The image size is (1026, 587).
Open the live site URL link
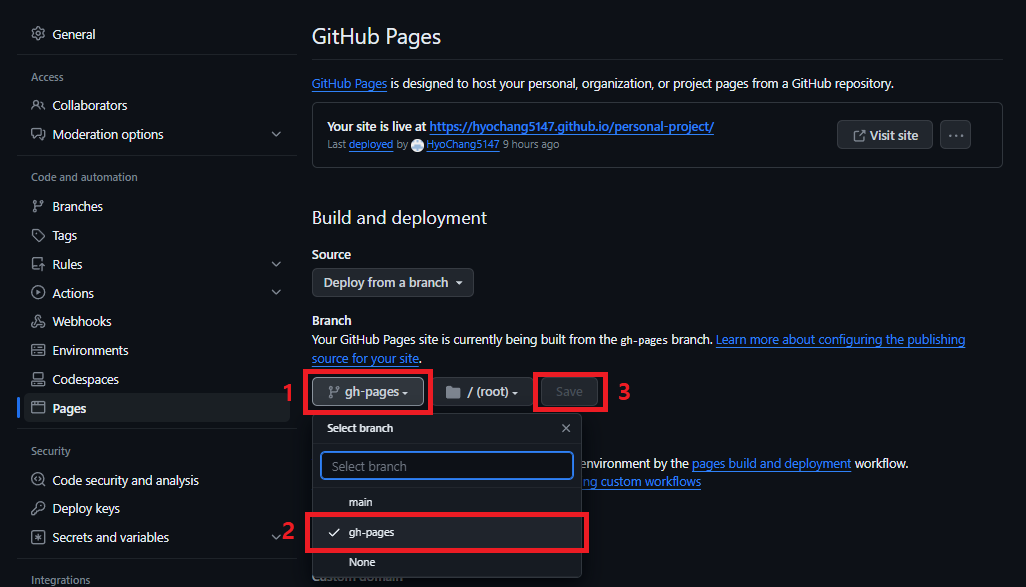(x=571, y=126)
